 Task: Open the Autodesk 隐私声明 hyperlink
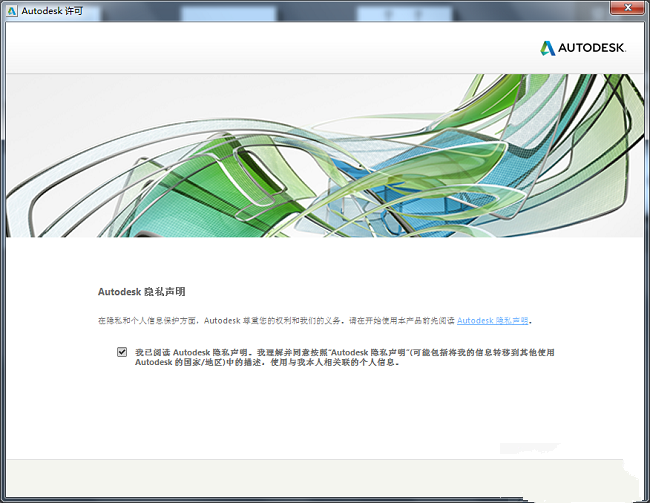click(x=492, y=321)
